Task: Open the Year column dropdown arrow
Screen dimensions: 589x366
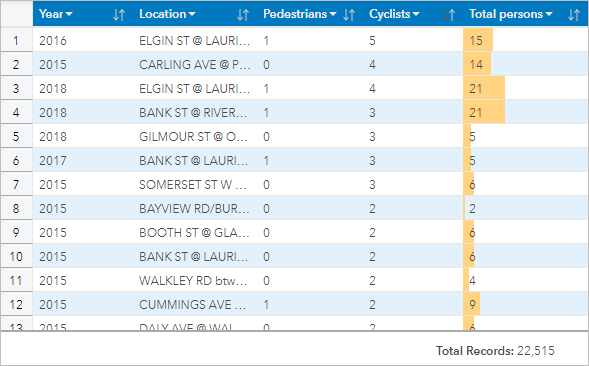Action: point(69,14)
